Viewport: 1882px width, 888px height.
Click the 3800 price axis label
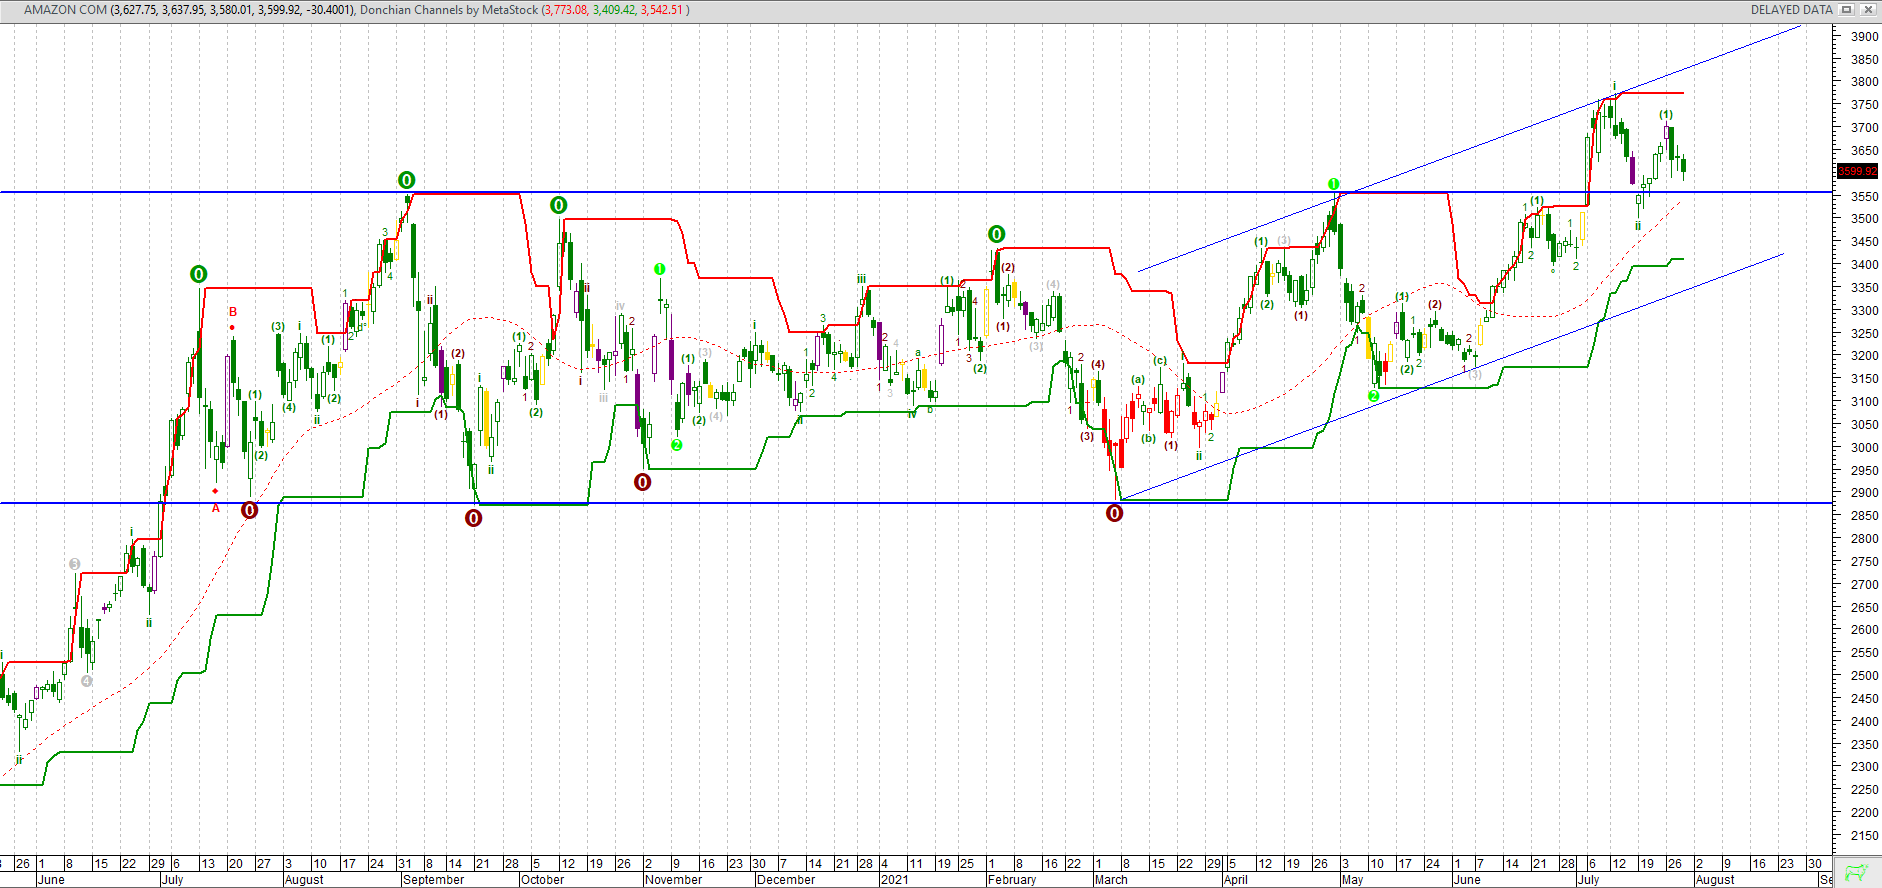(1864, 82)
